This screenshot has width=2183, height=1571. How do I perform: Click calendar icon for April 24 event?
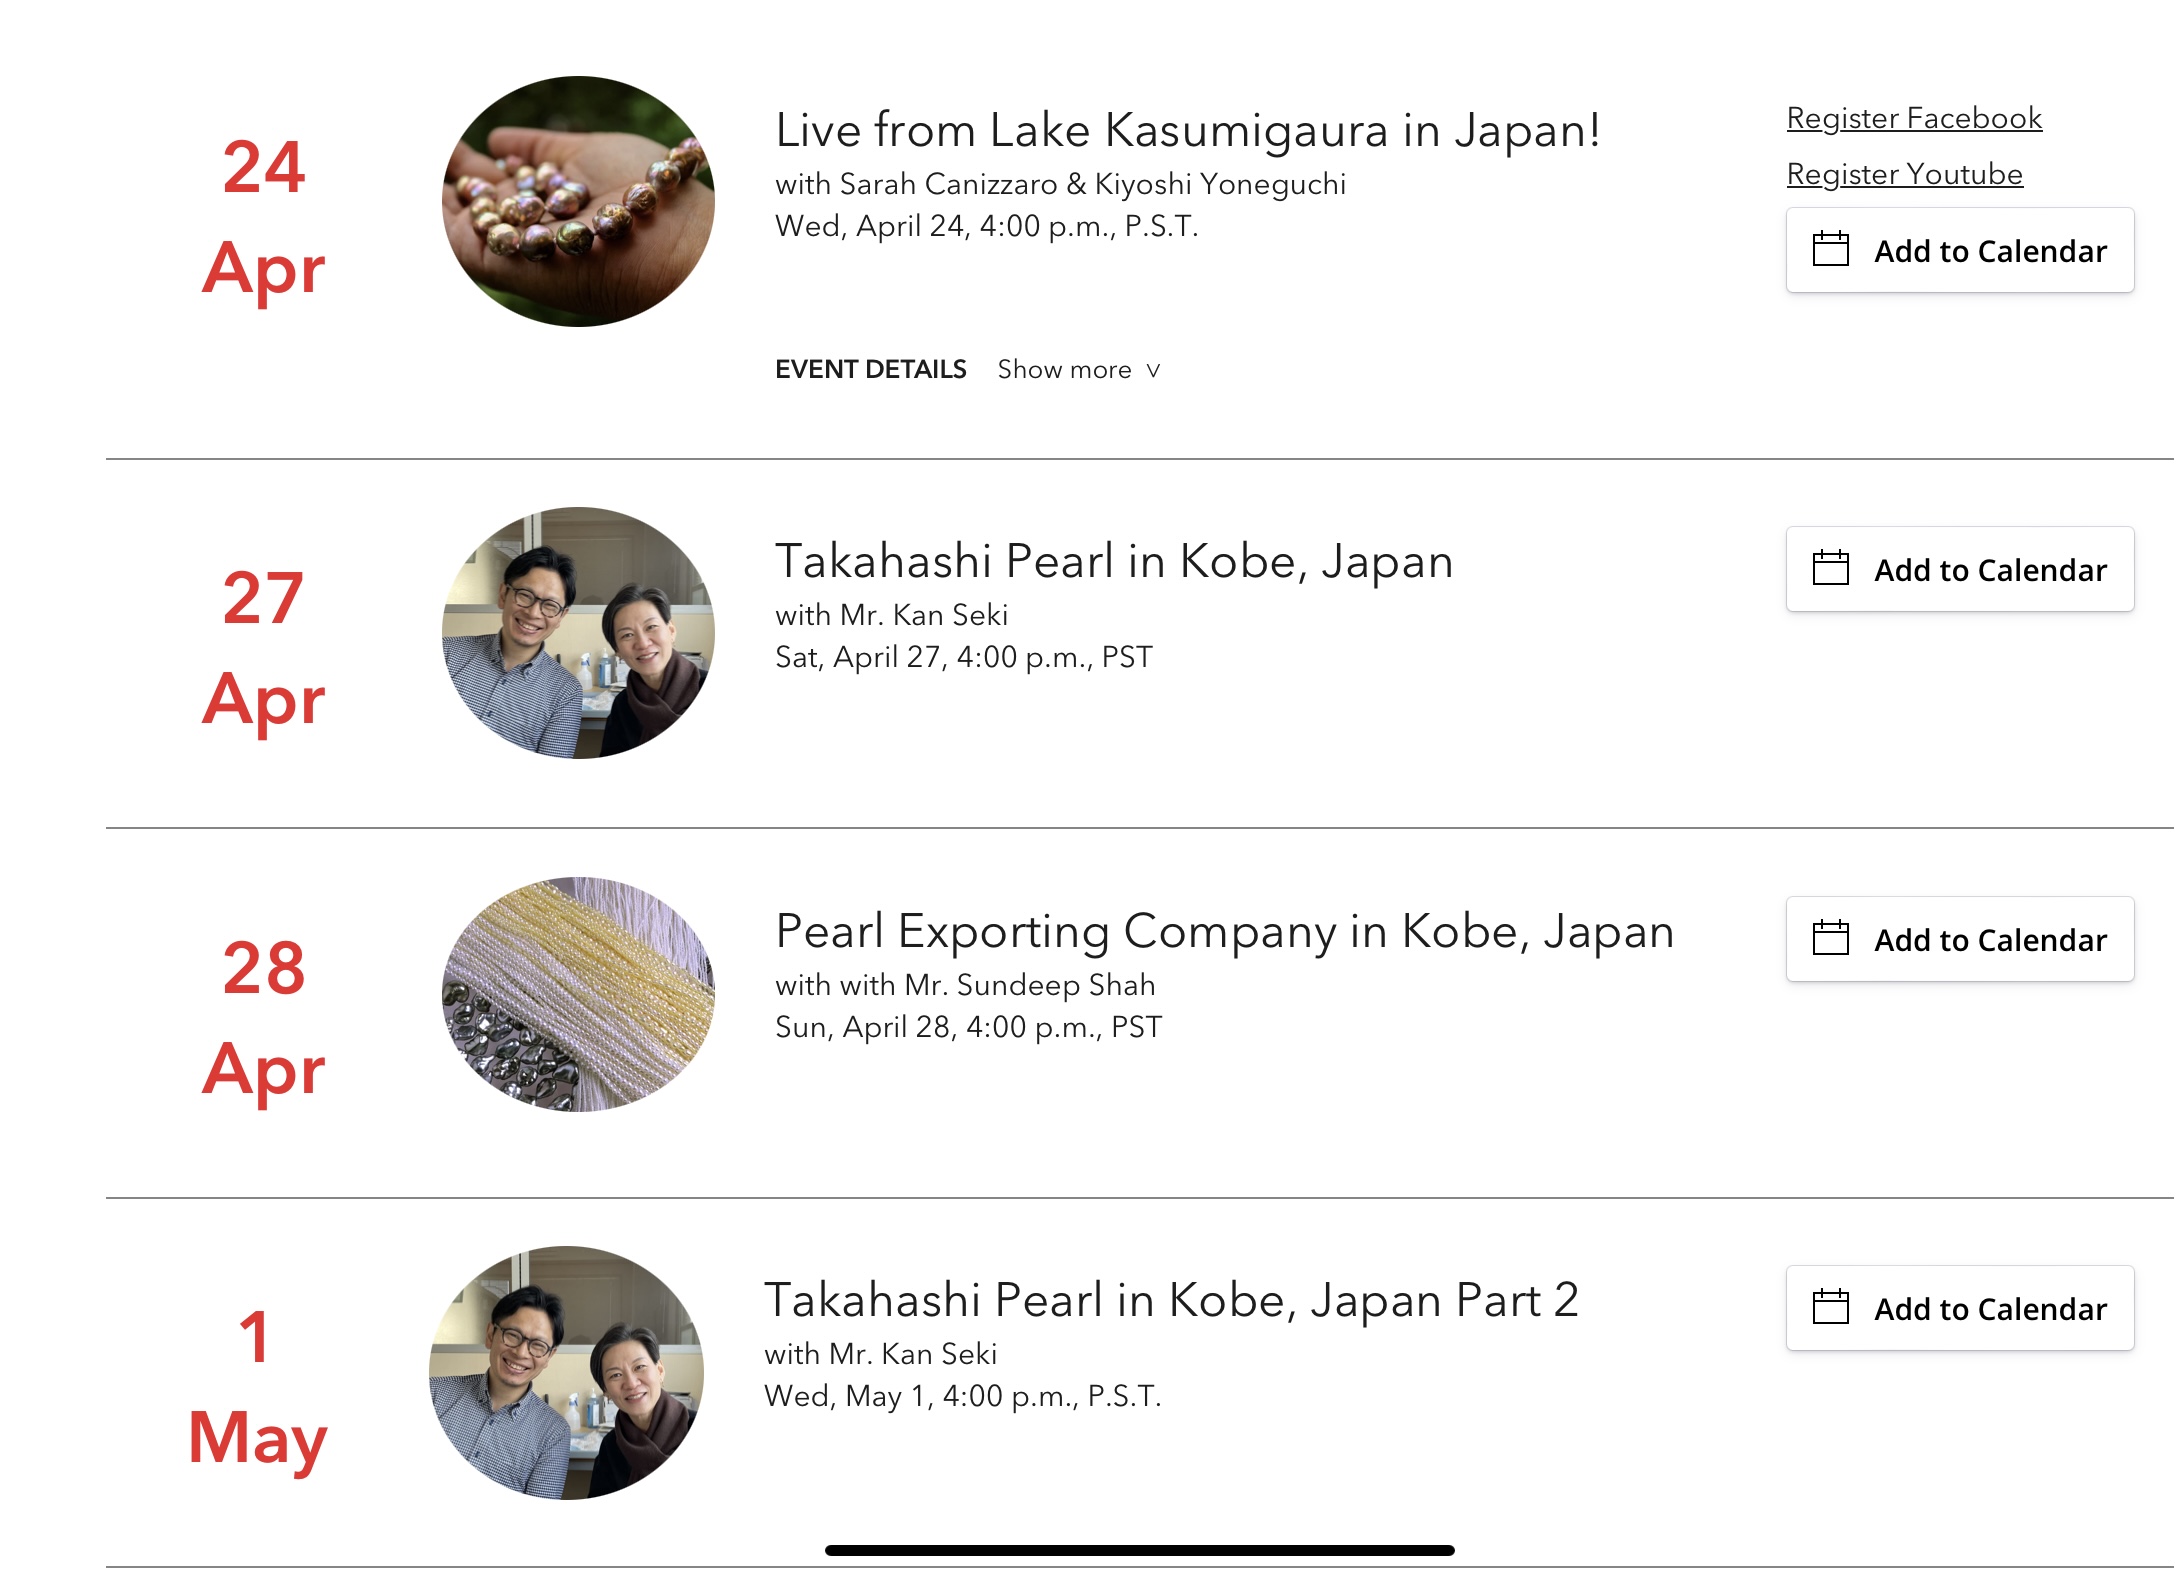pos(1830,249)
